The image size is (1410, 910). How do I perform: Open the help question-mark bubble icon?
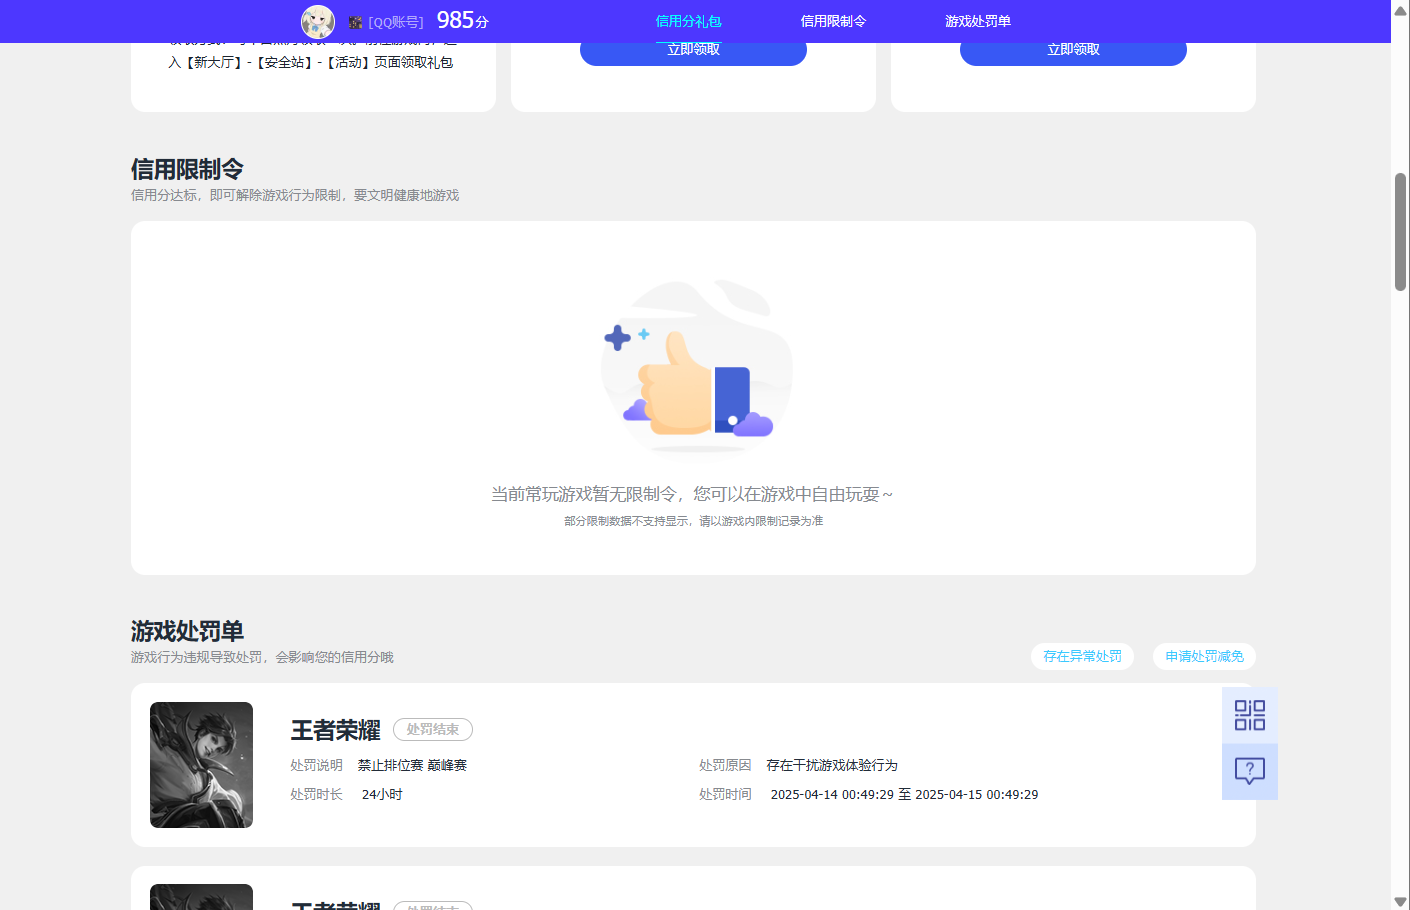point(1249,771)
